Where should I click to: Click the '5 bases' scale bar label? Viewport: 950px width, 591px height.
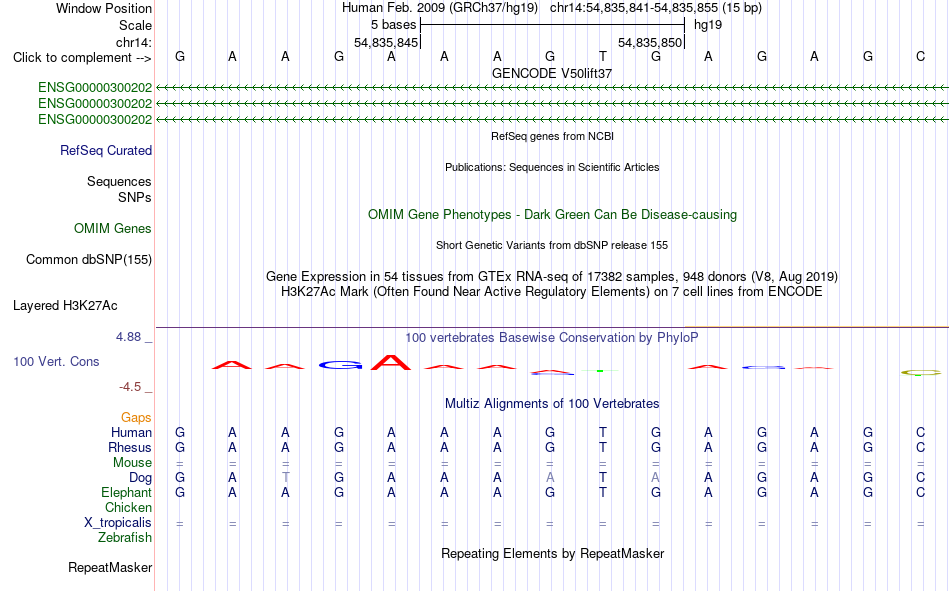[x=393, y=25]
